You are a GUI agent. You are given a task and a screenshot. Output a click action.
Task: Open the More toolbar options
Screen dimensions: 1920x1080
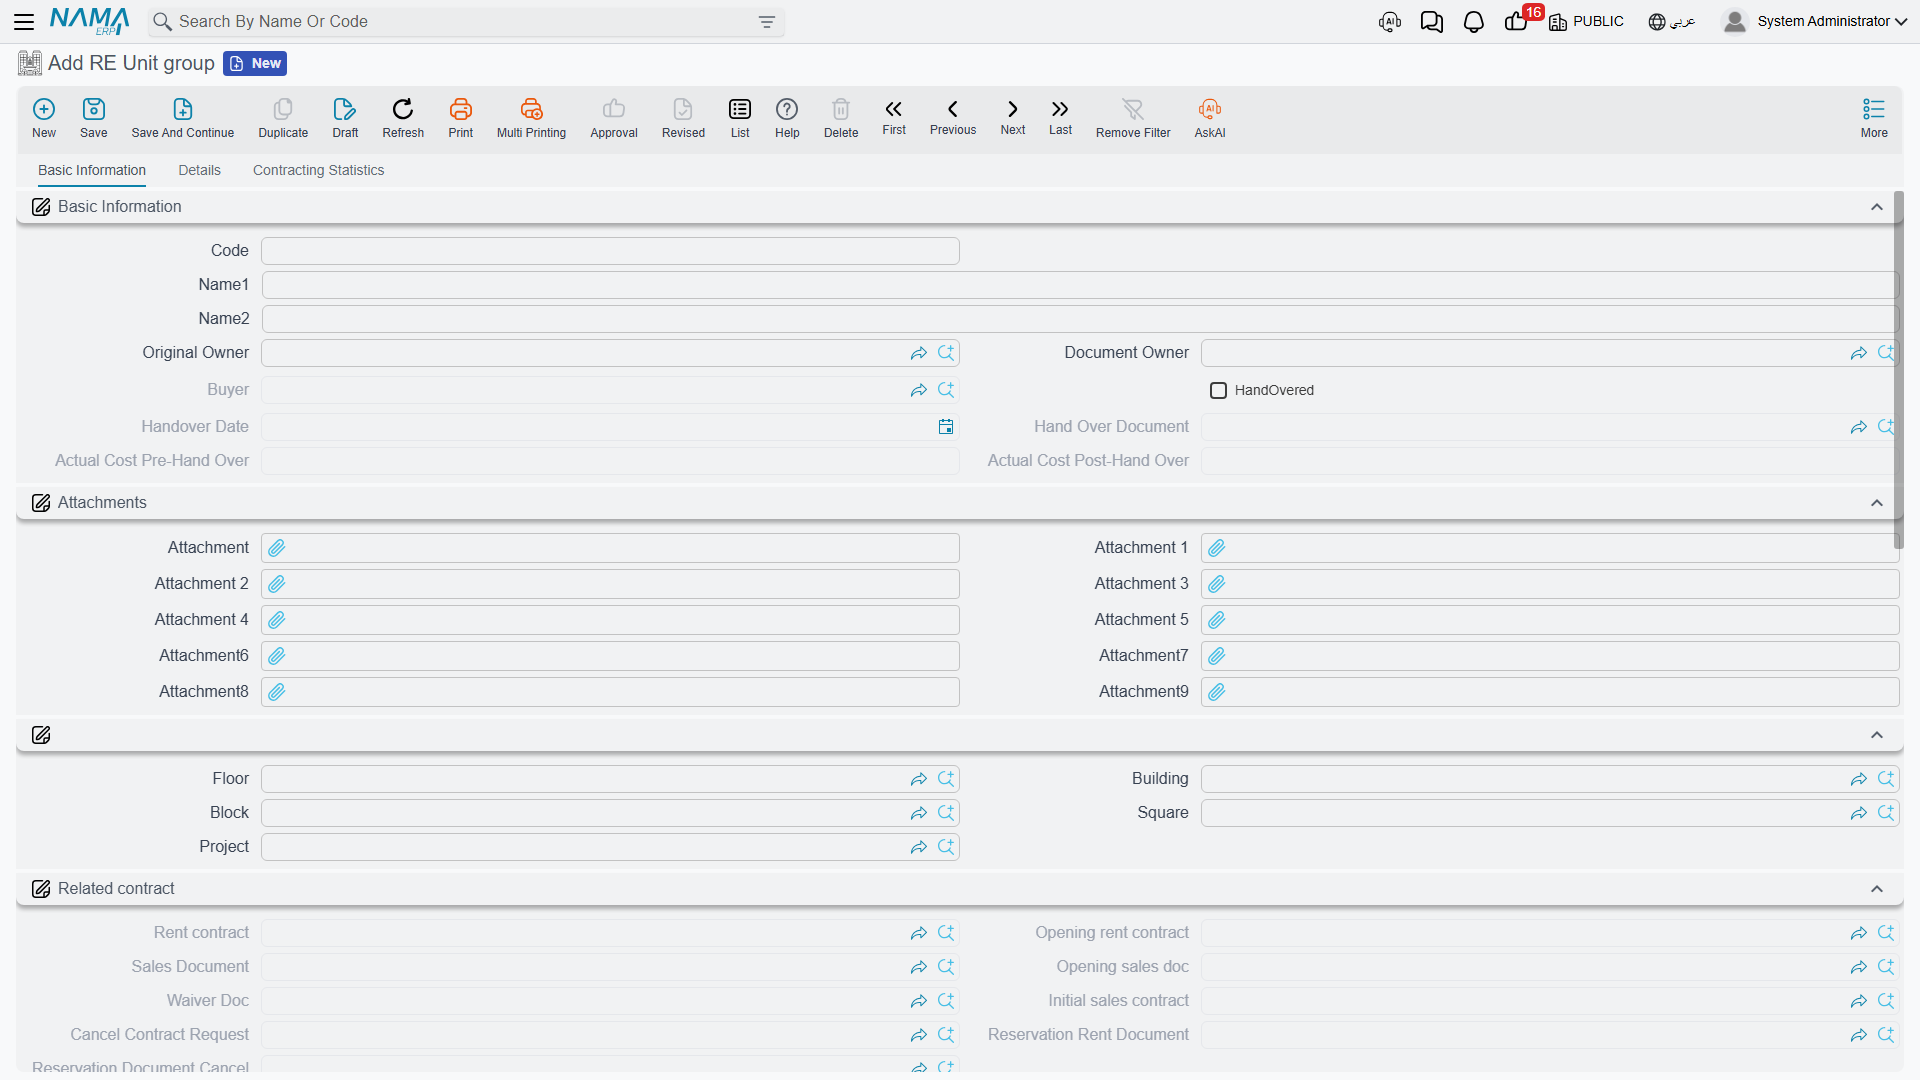pyautogui.click(x=1874, y=117)
